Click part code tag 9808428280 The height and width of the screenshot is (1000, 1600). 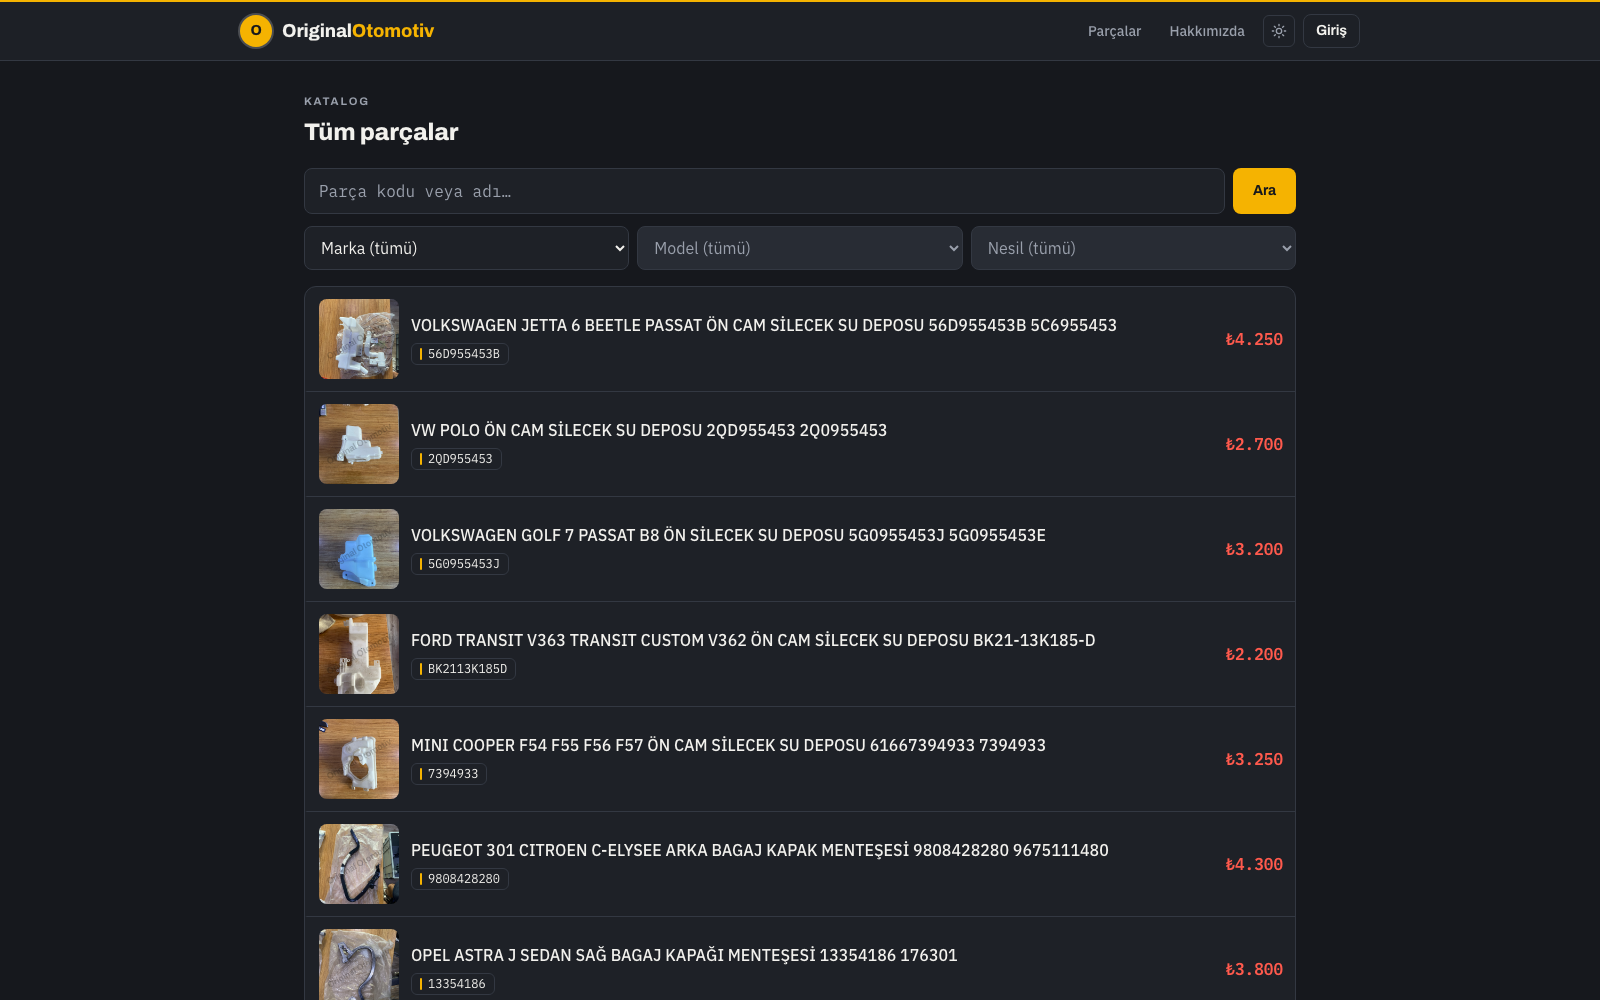pyautogui.click(x=460, y=879)
